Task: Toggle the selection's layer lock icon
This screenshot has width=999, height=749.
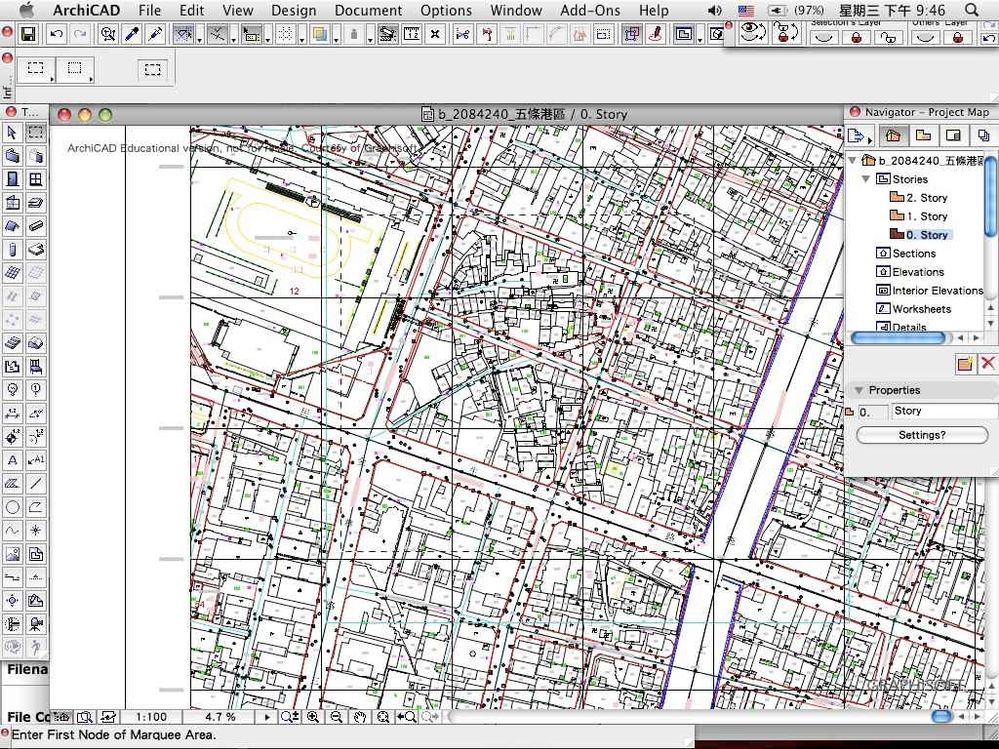Action: click(856, 38)
